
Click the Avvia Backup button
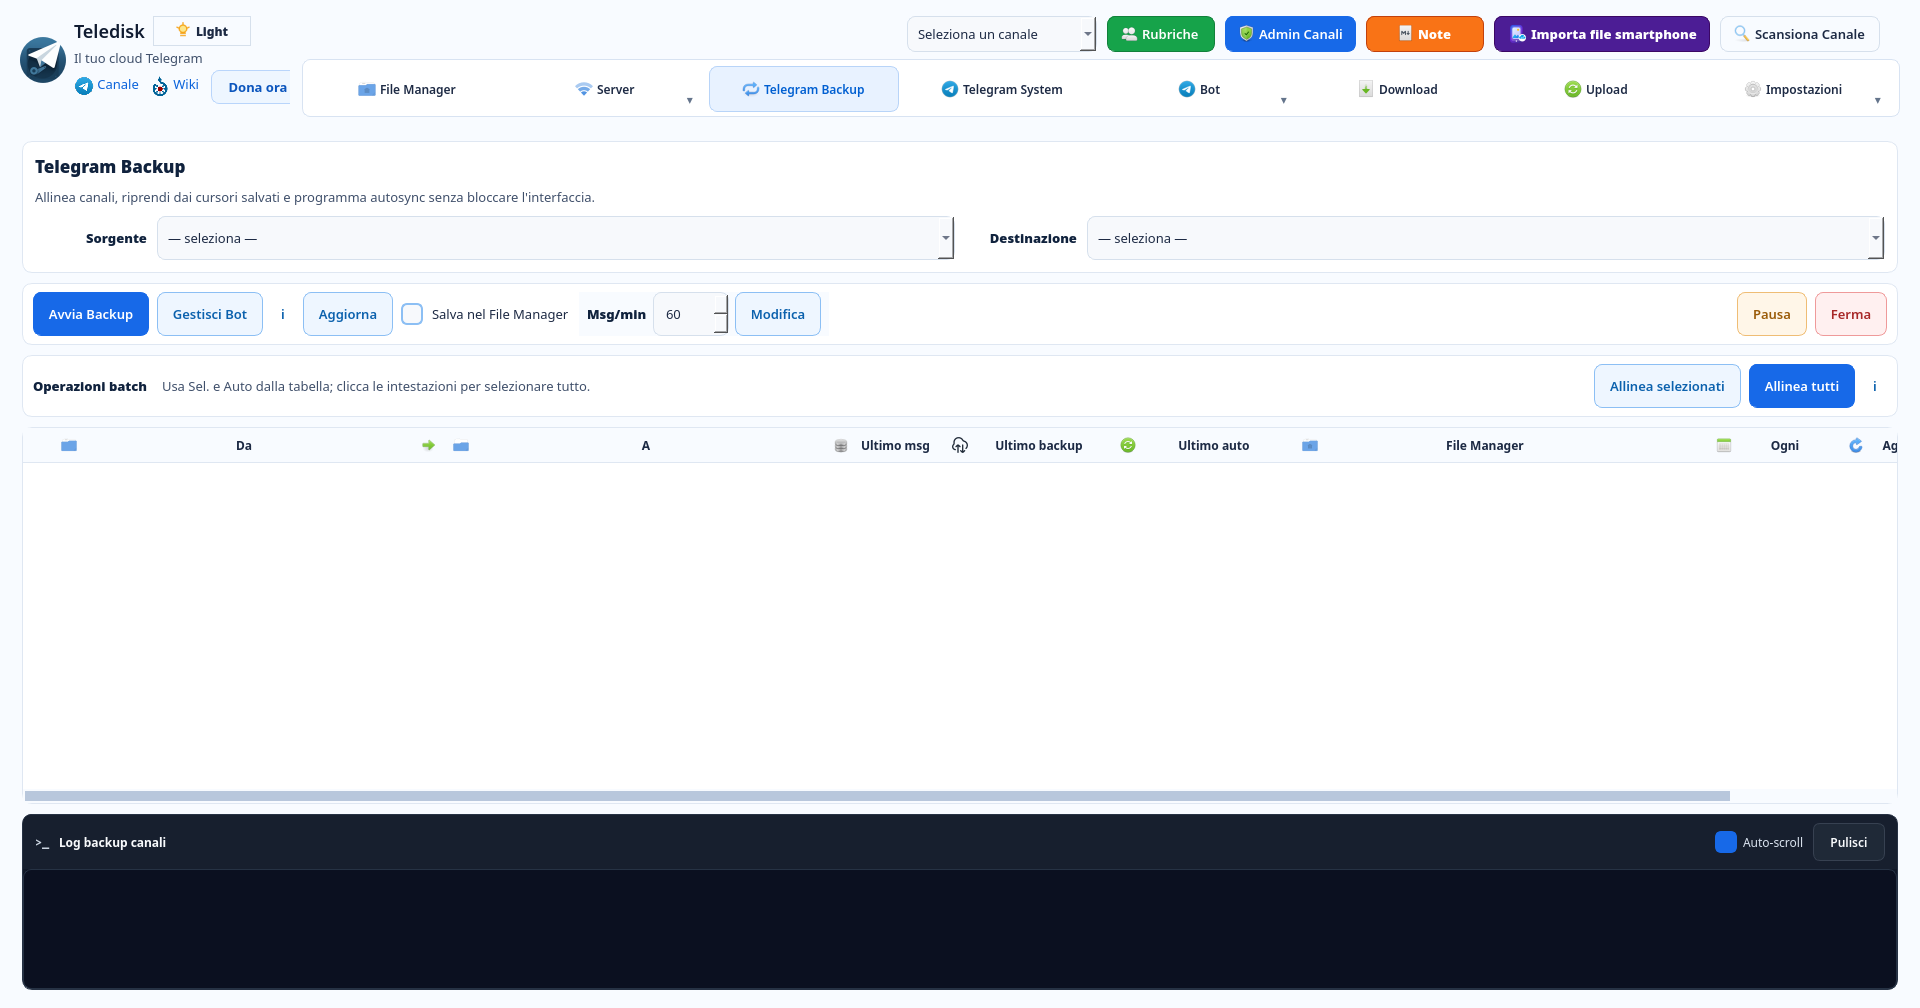coord(91,314)
